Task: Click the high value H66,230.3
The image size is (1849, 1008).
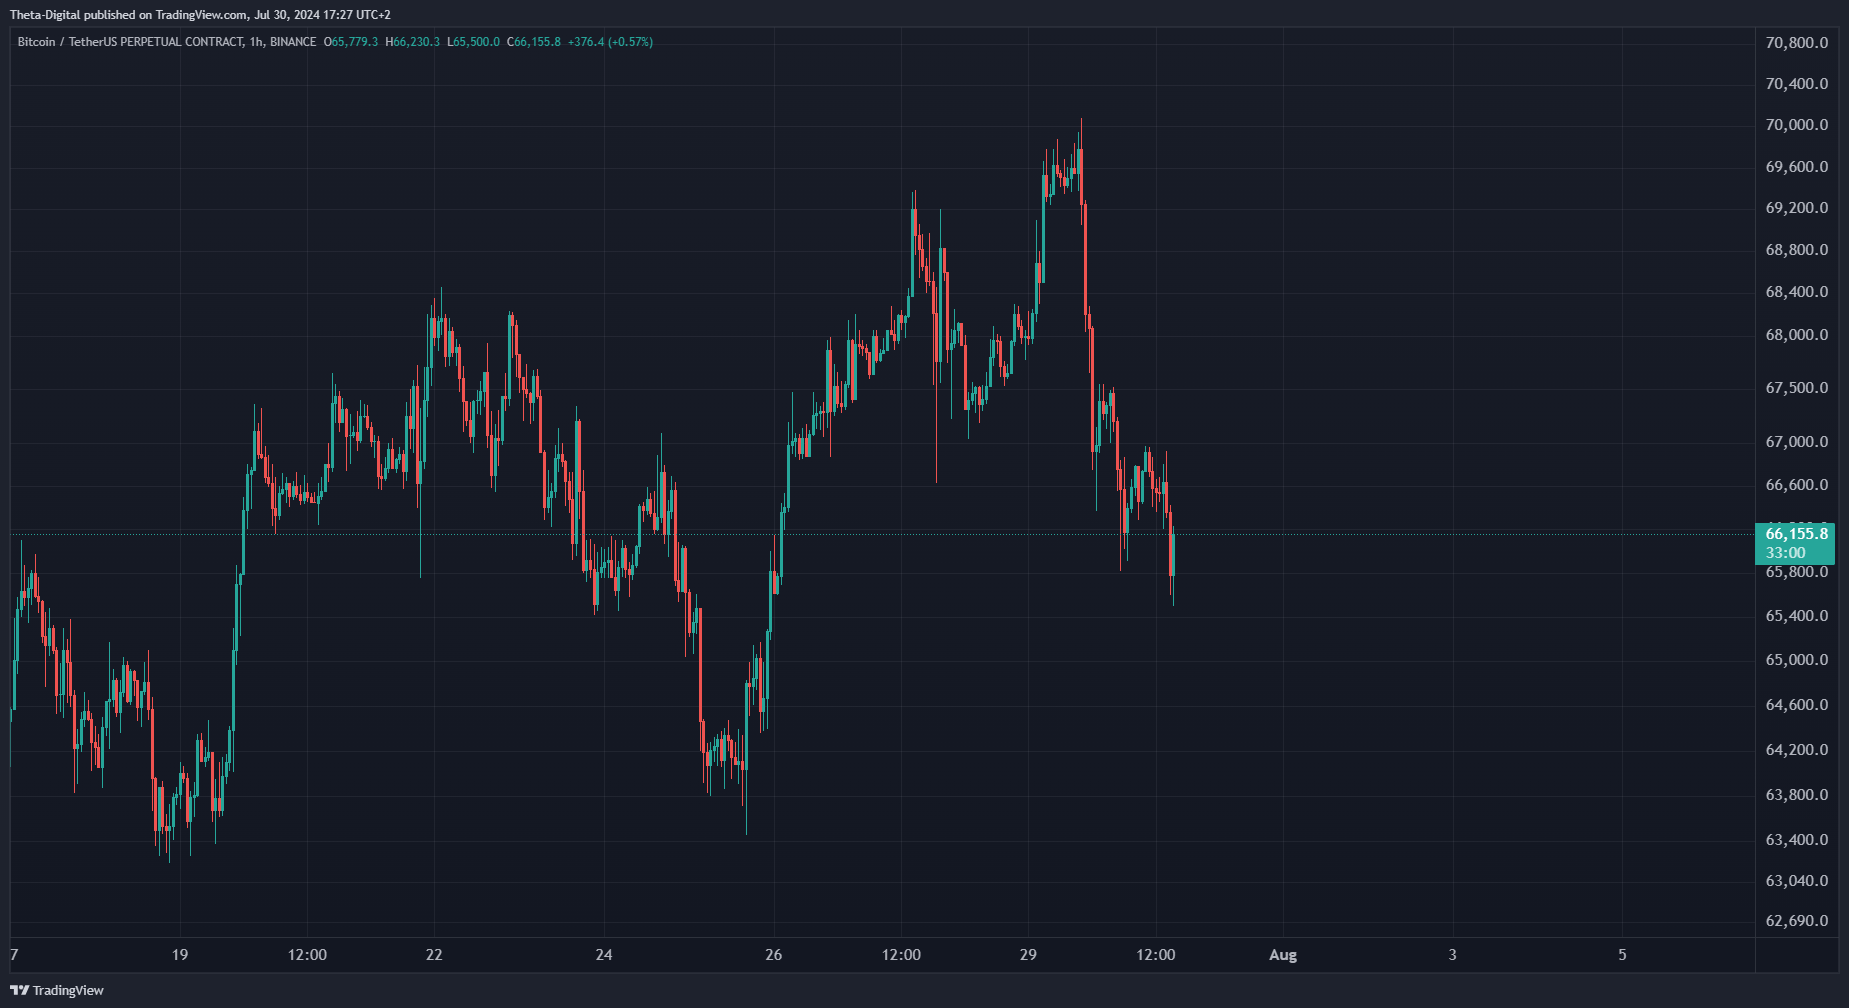Action: point(413,42)
